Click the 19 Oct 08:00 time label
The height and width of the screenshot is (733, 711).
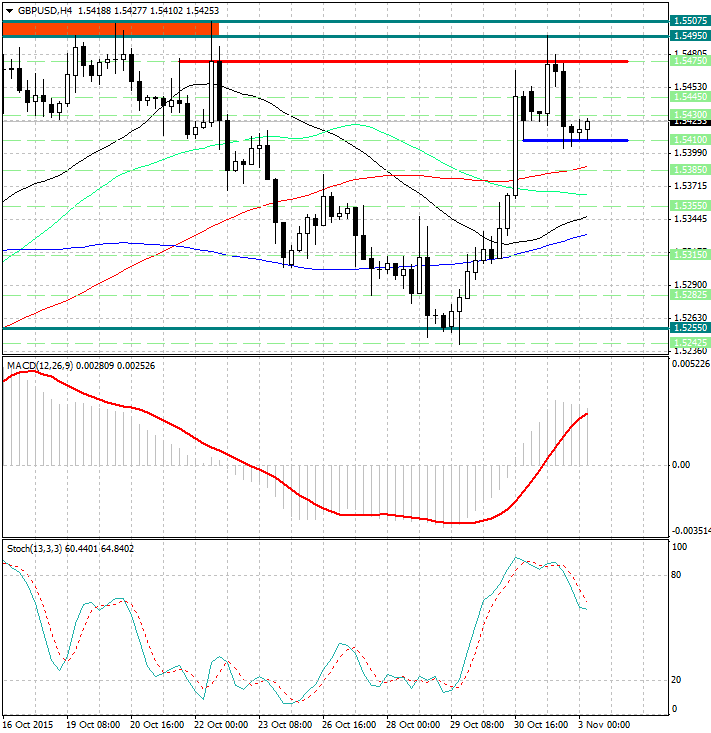(92, 724)
